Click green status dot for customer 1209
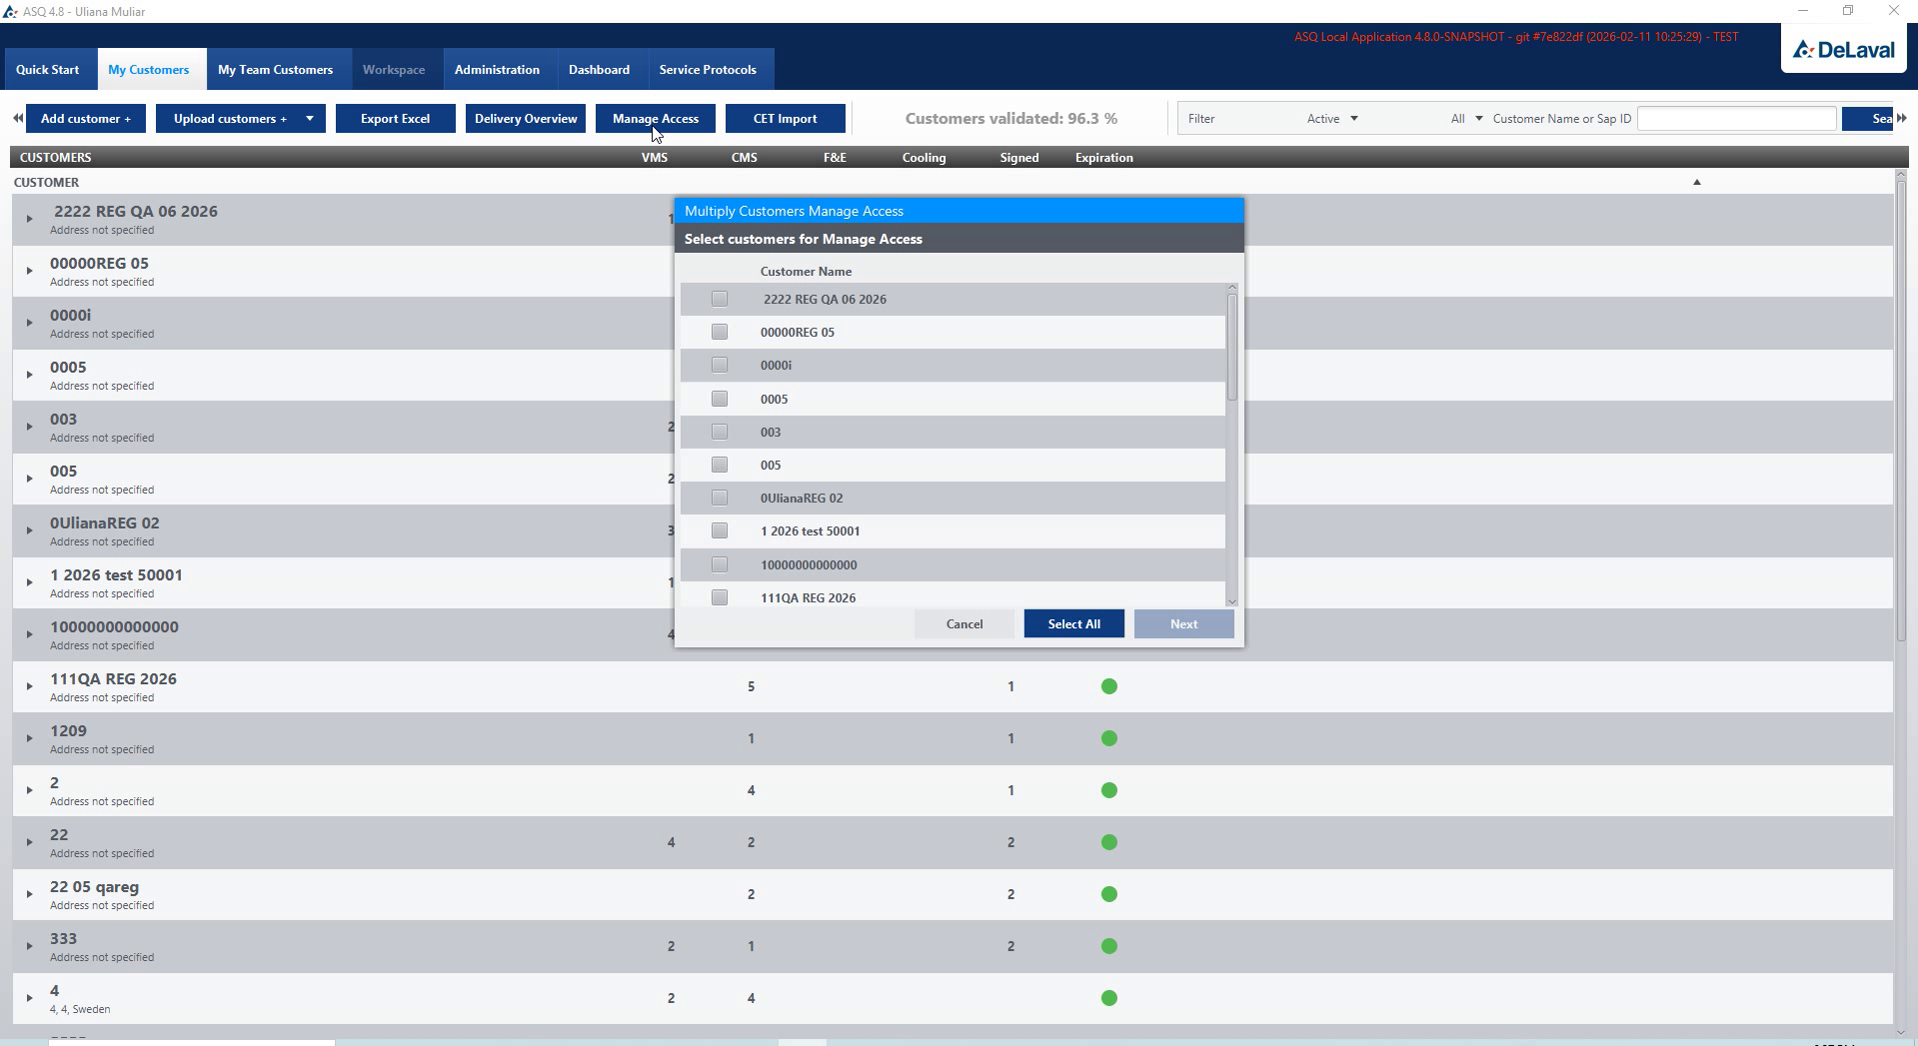The width and height of the screenshot is (1918, 1046). [1109, 738]
